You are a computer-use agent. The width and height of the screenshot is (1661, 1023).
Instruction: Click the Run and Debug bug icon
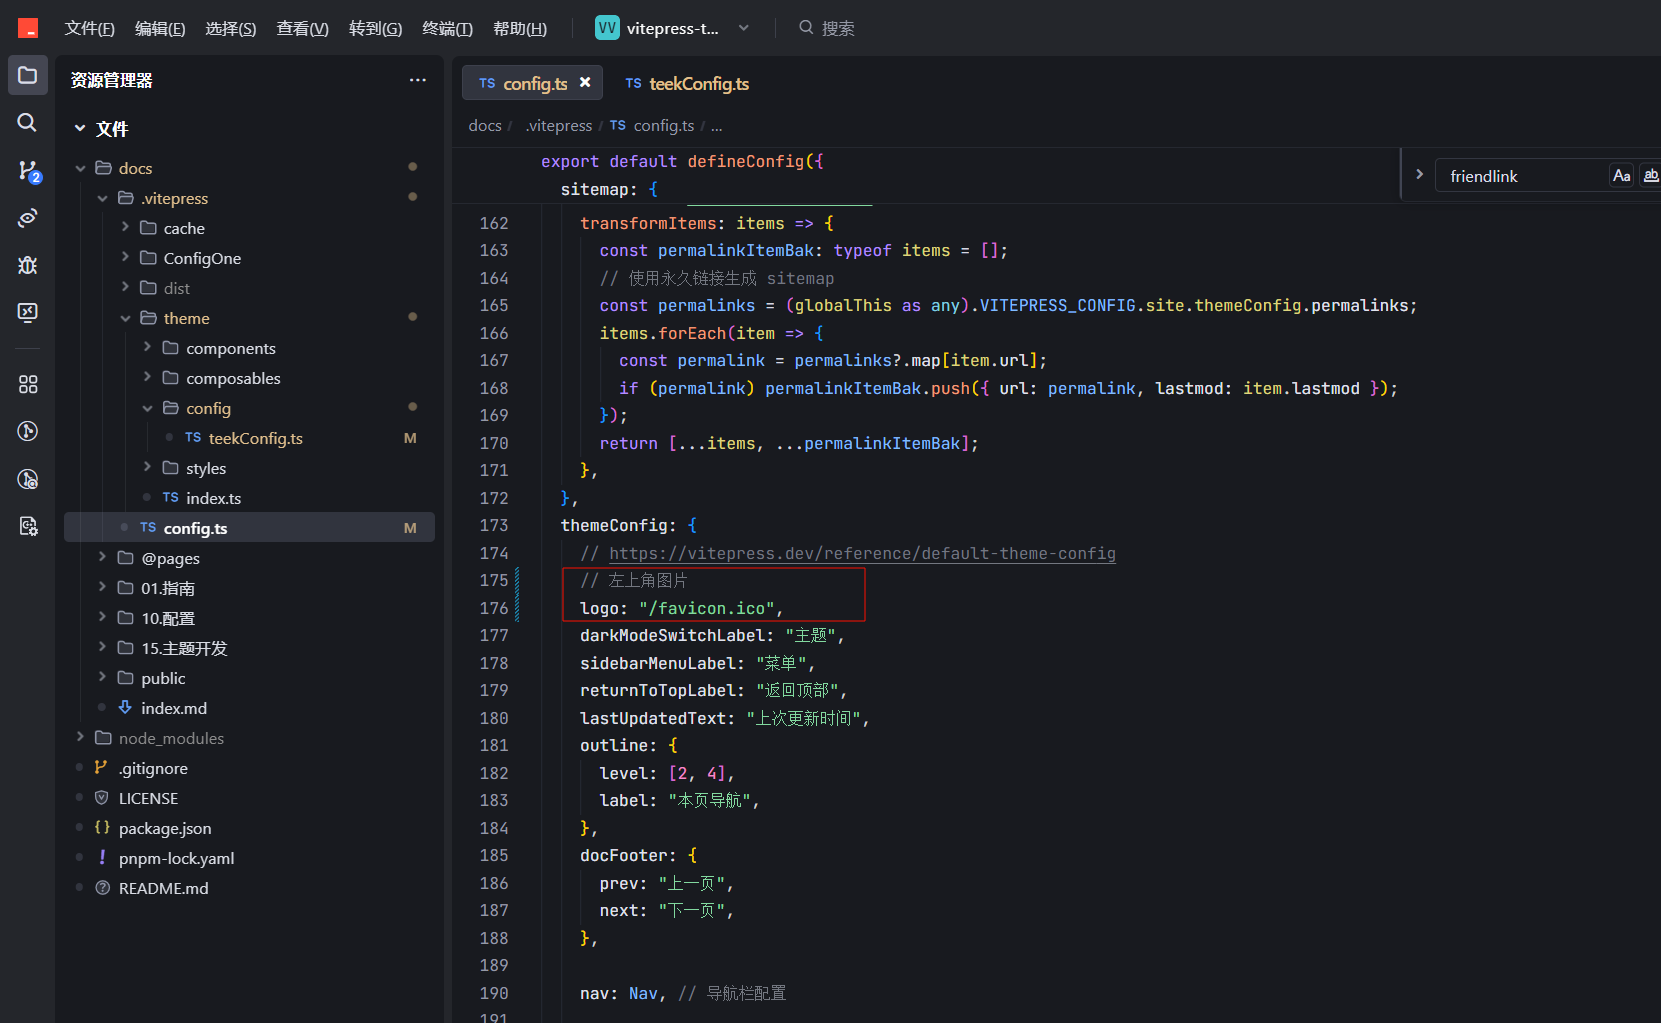click(28, 265)
